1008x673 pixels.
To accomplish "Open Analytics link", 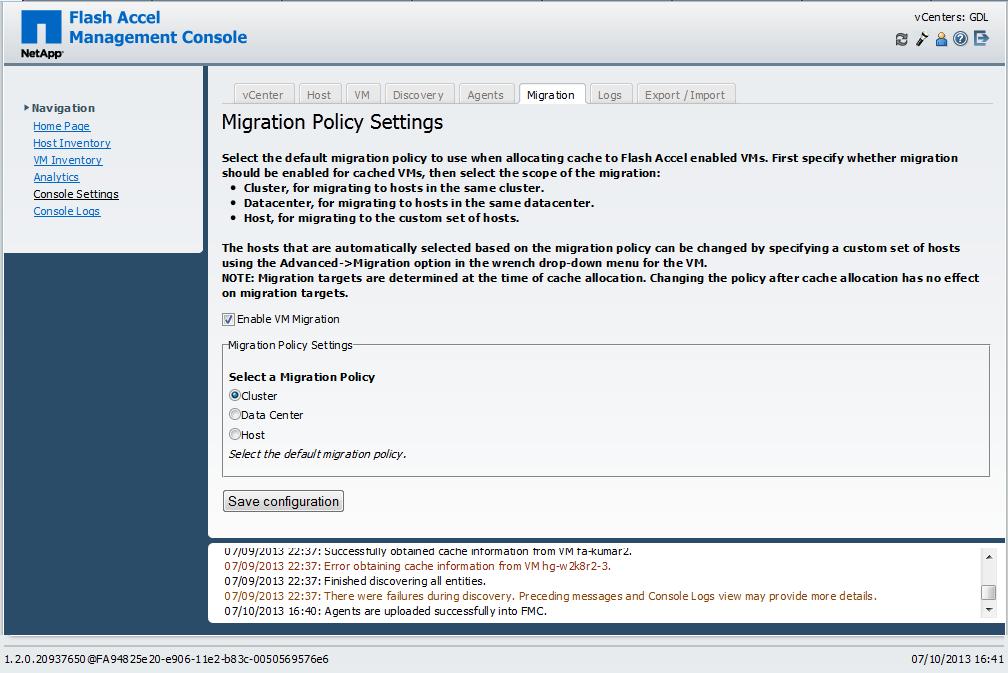I will click(x=56, y=177).
